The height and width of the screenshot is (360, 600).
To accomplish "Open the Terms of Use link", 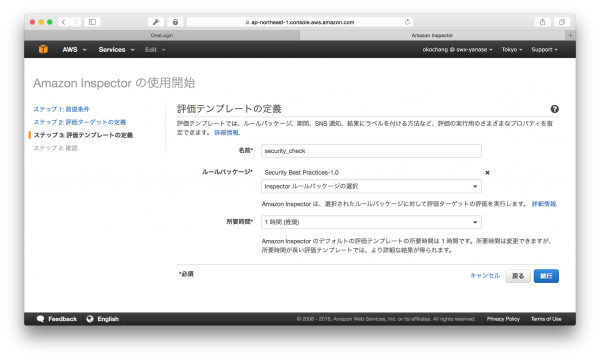I will [x=546, y=319].
